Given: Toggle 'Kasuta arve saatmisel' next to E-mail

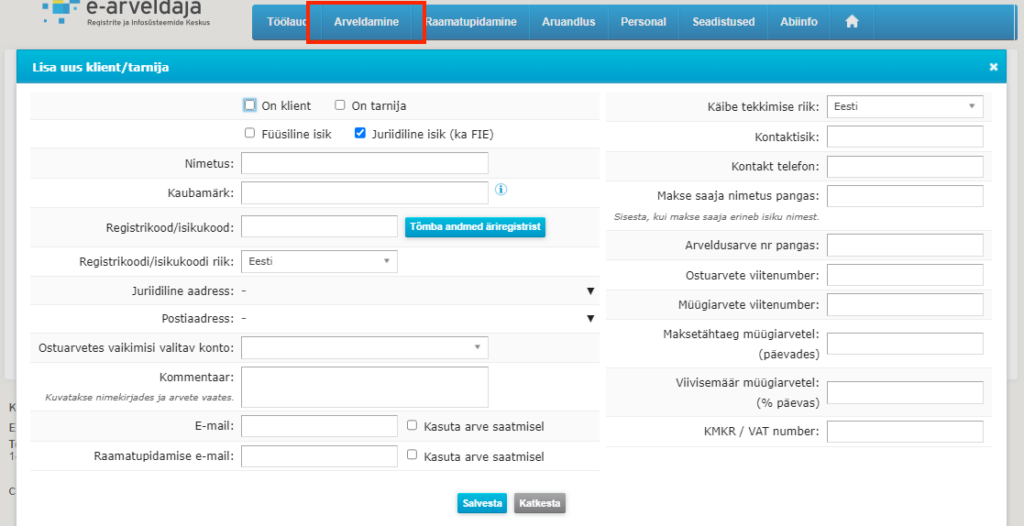Looking at the screenshot, I should pos(412,425).
